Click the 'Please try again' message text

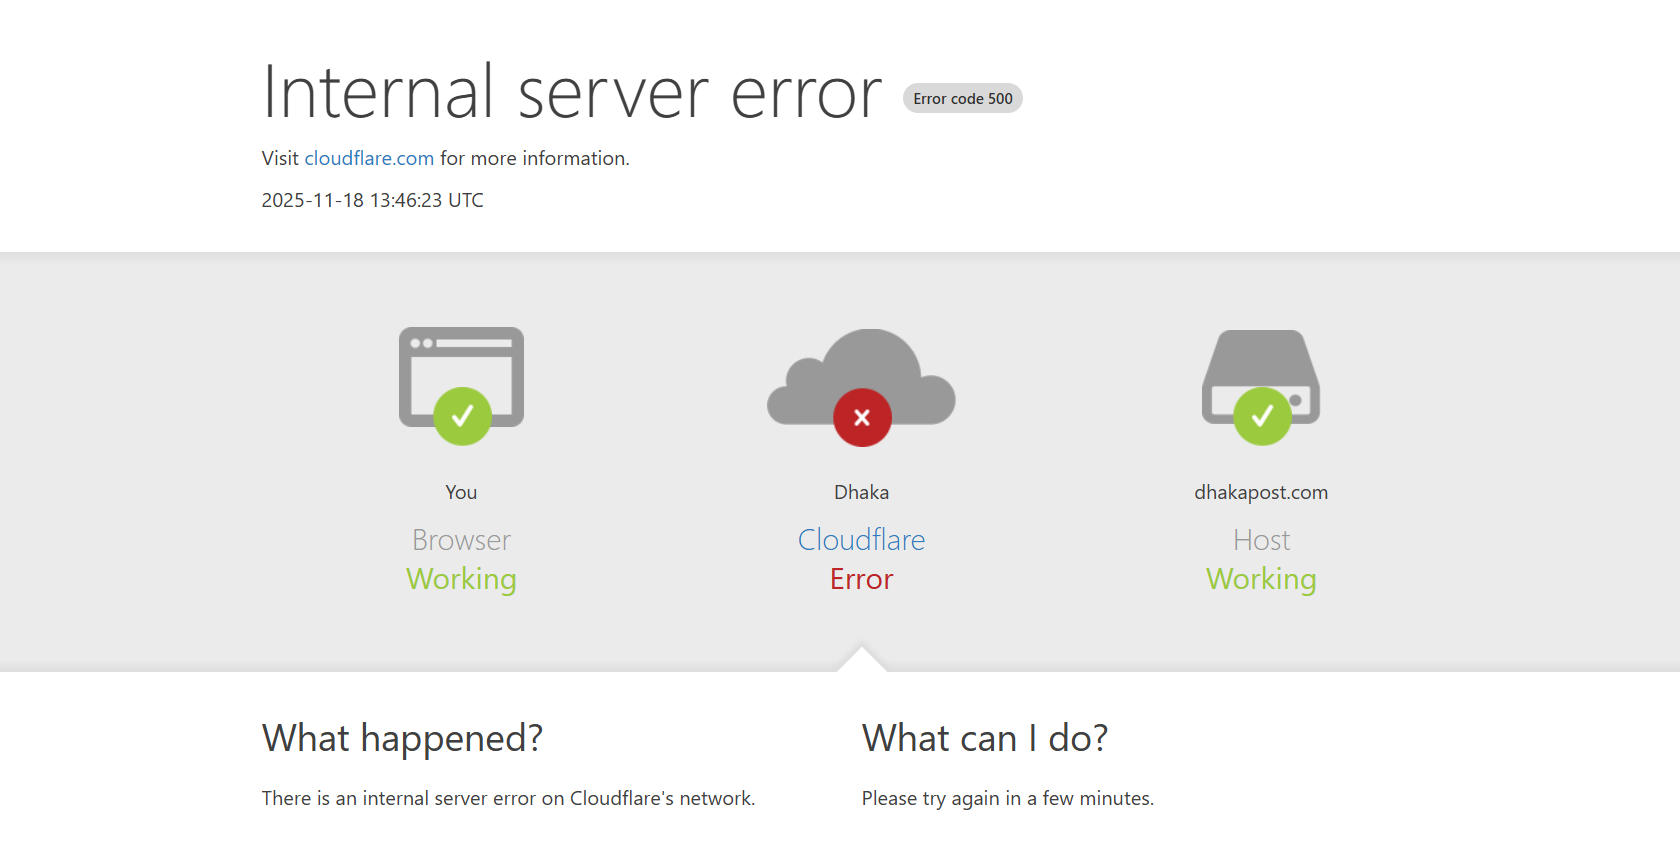coord(1007,798)
